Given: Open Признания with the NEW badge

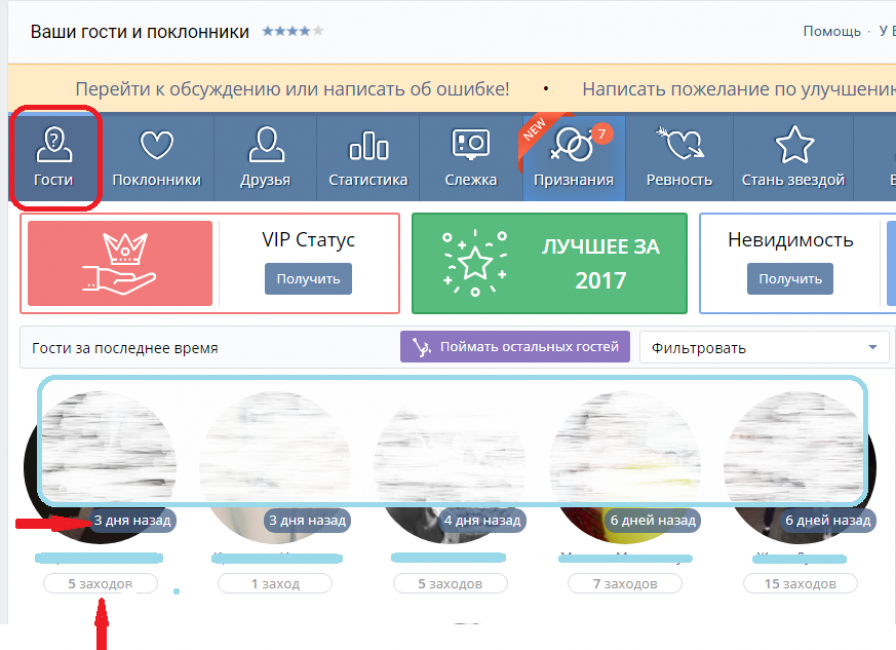Looking at the screenshot, I should (574, 150).
